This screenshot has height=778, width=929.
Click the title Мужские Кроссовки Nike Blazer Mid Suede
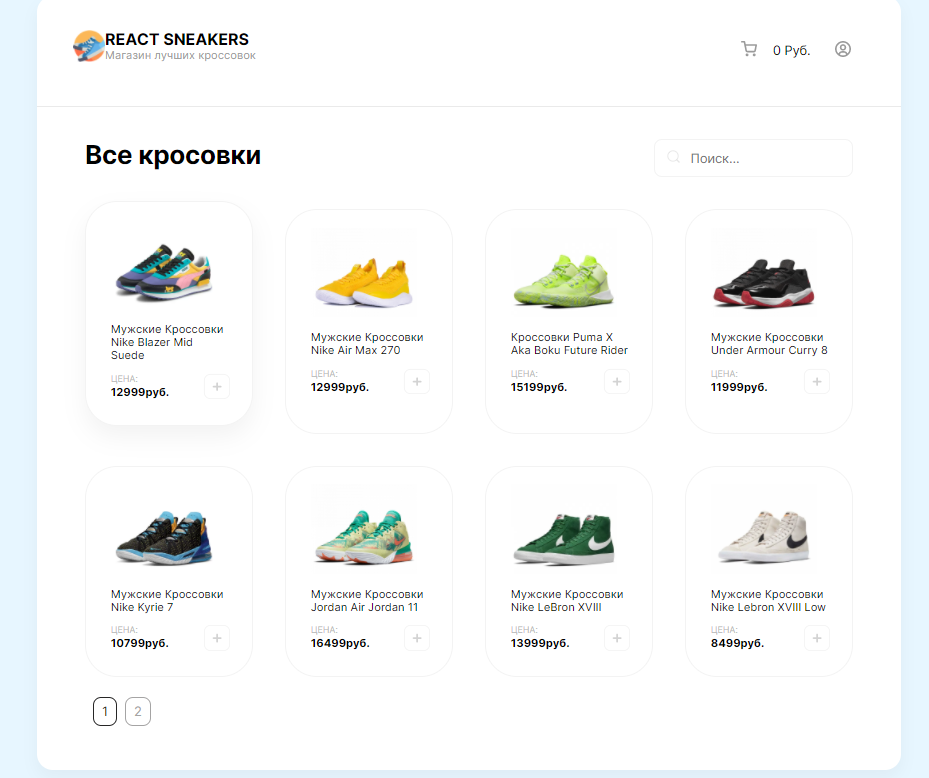coord(167,342)
